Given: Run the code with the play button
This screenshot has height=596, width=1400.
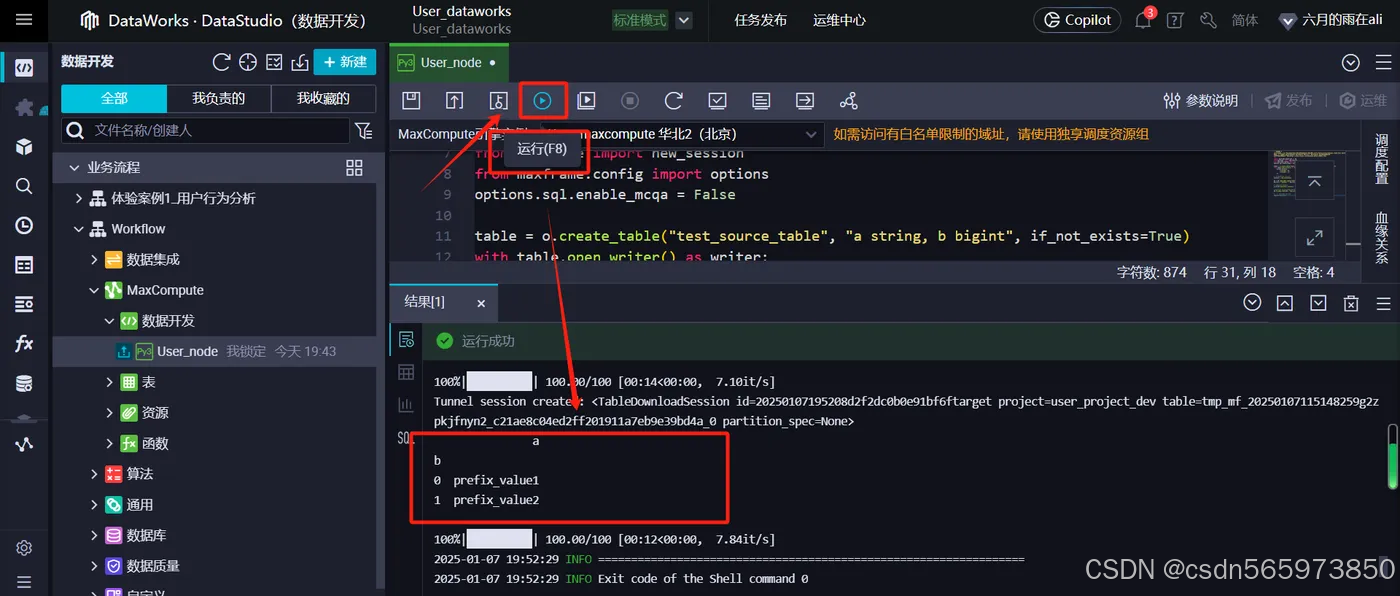Looking at the screenshot, I should click(542, 100).
